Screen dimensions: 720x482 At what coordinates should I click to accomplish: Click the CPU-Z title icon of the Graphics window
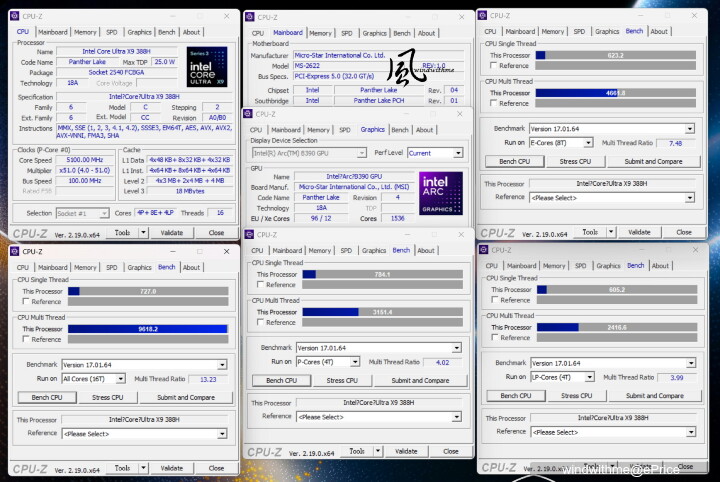pyautogui.click(x=248, y=114)
